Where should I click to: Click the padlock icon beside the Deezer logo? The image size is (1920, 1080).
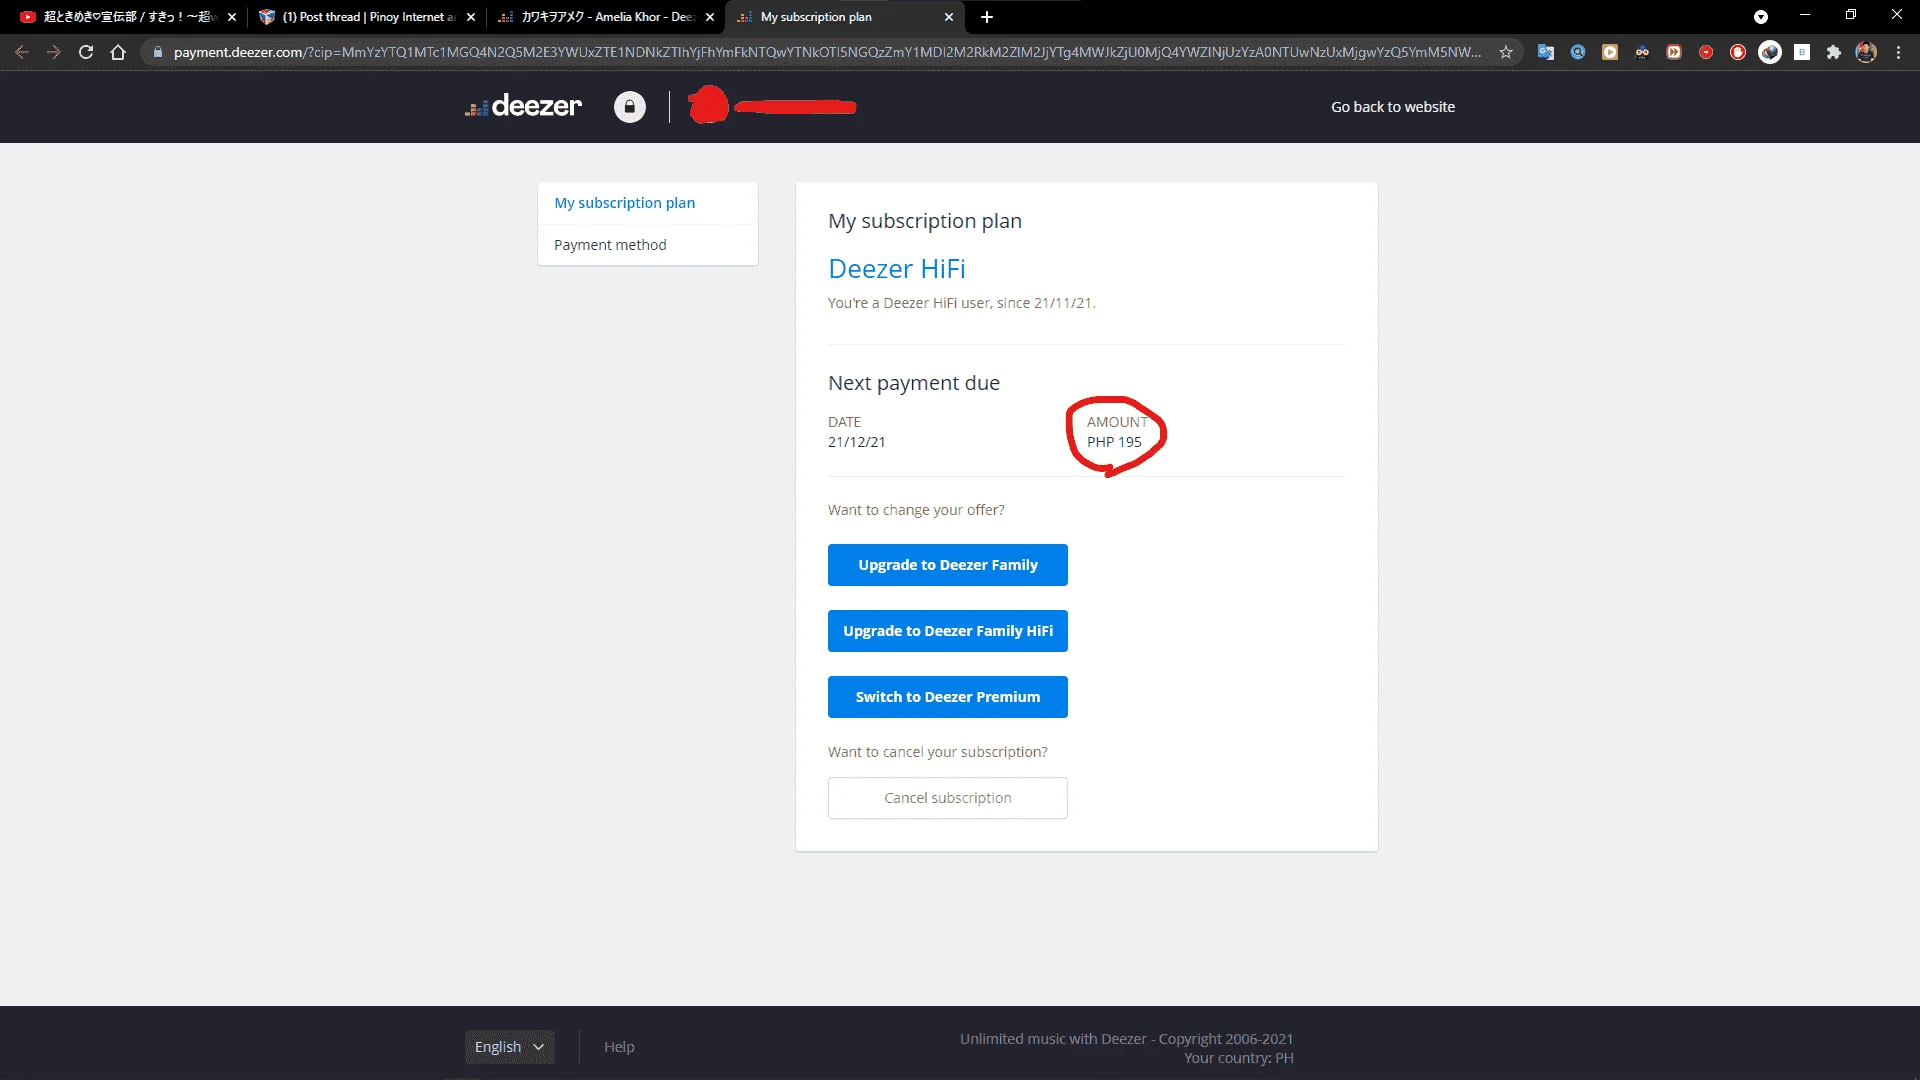pyautogui.click(x=630, y=107)
